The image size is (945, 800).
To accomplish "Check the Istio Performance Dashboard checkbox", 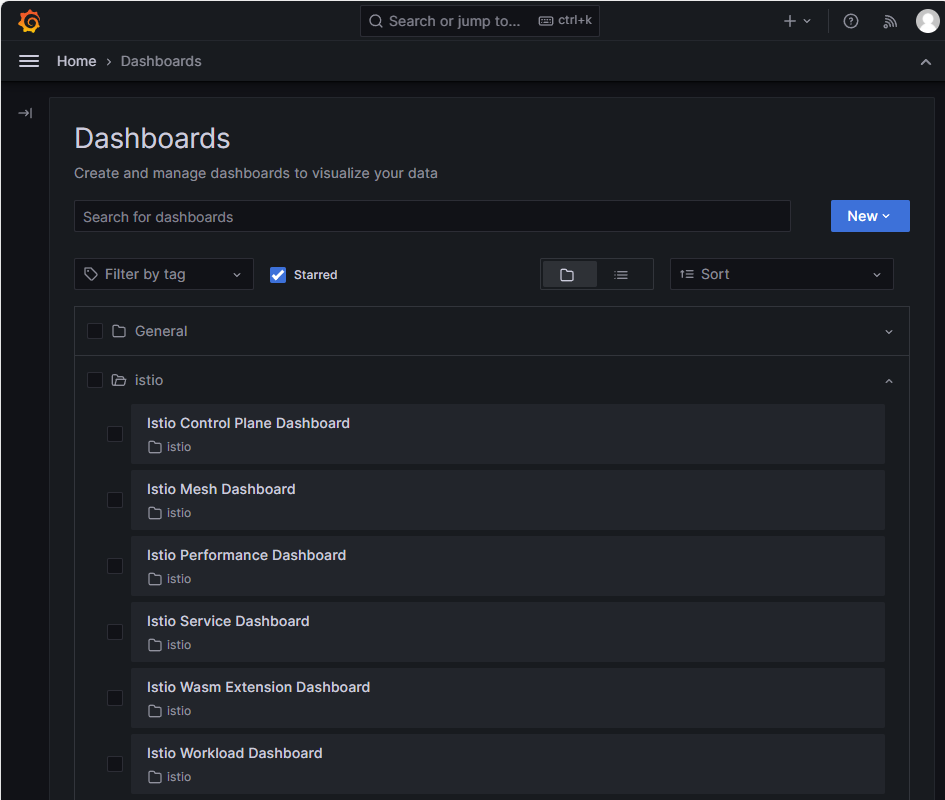I will [115, 566].
